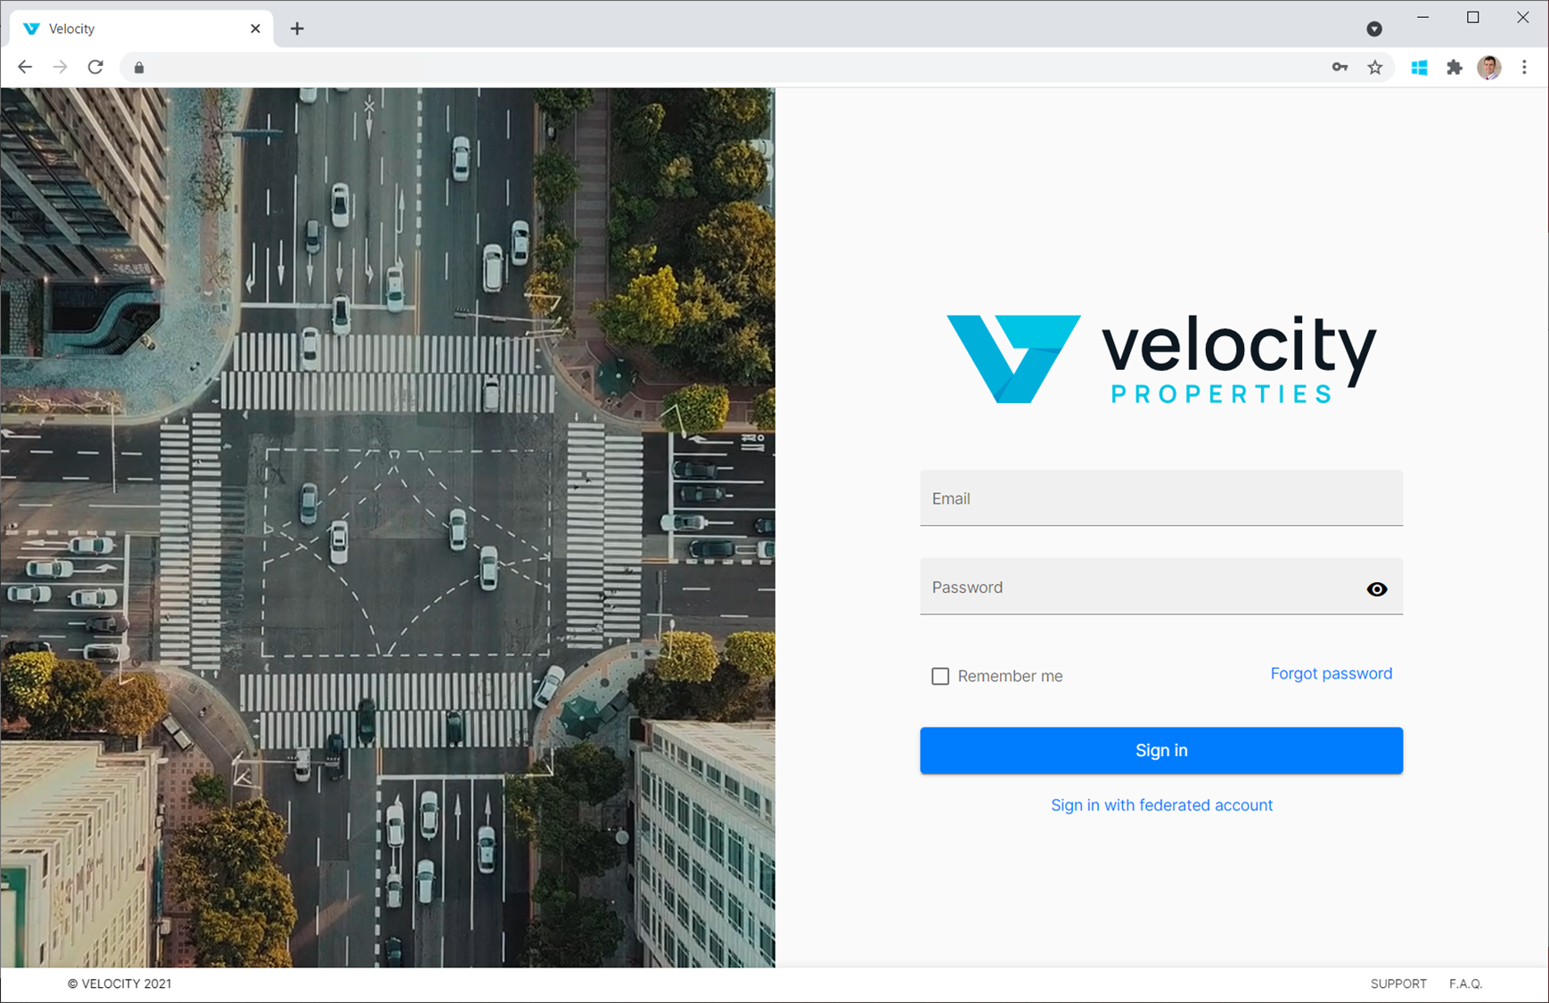Reload the Velocity page
1549x1003 pixels.
pos(95,67)
